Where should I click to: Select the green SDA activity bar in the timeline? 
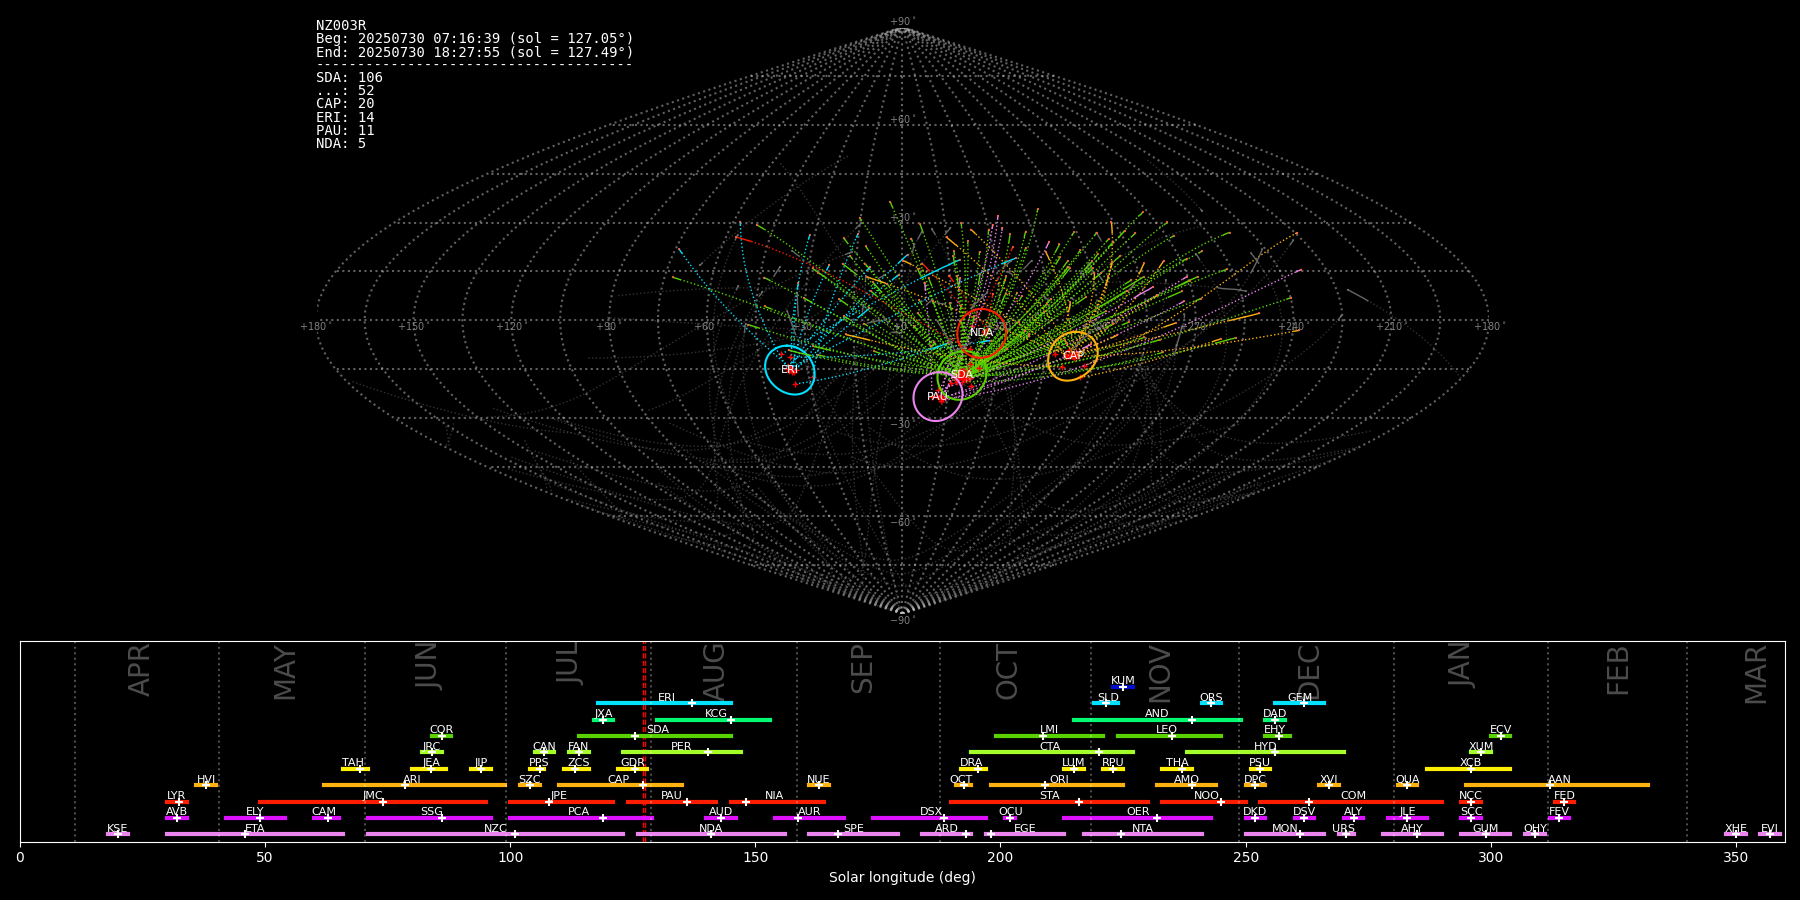(655, 736)
